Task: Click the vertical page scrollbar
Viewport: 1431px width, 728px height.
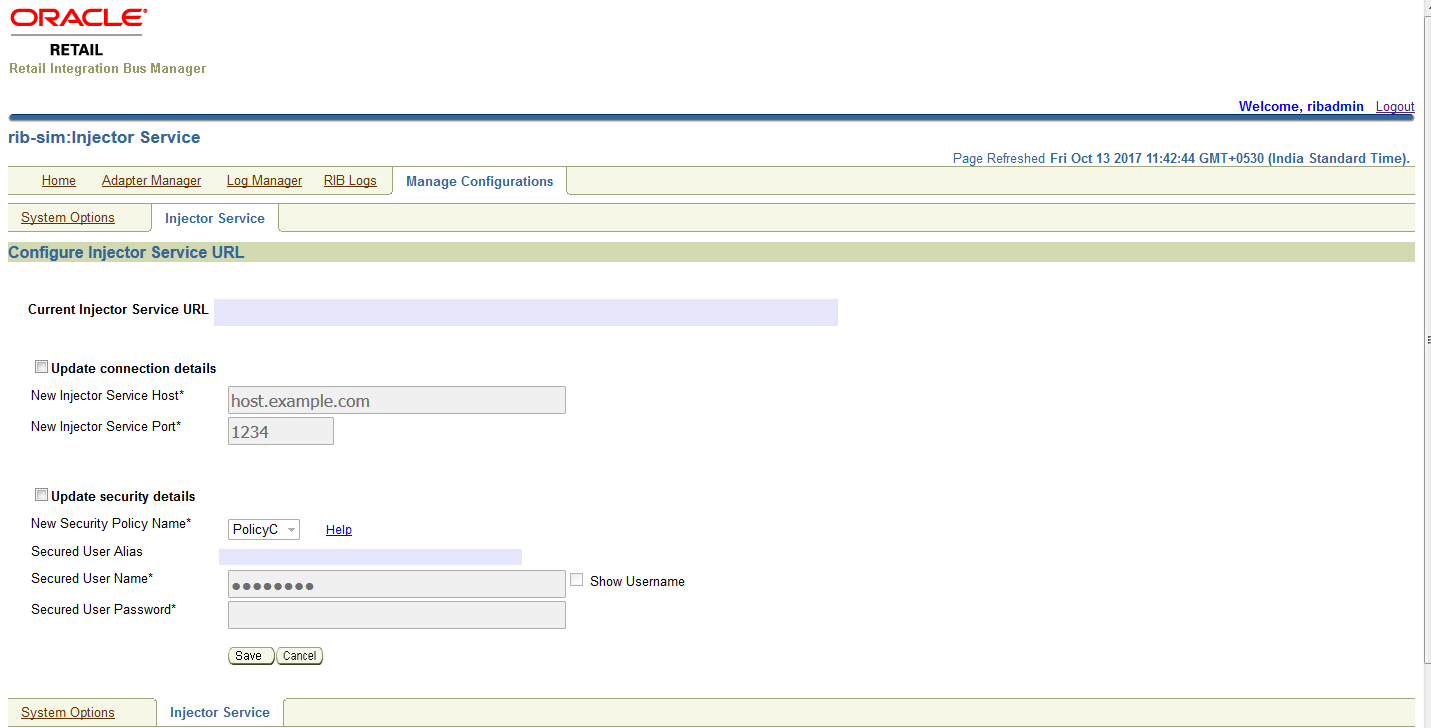Action: pos(1427,340)
